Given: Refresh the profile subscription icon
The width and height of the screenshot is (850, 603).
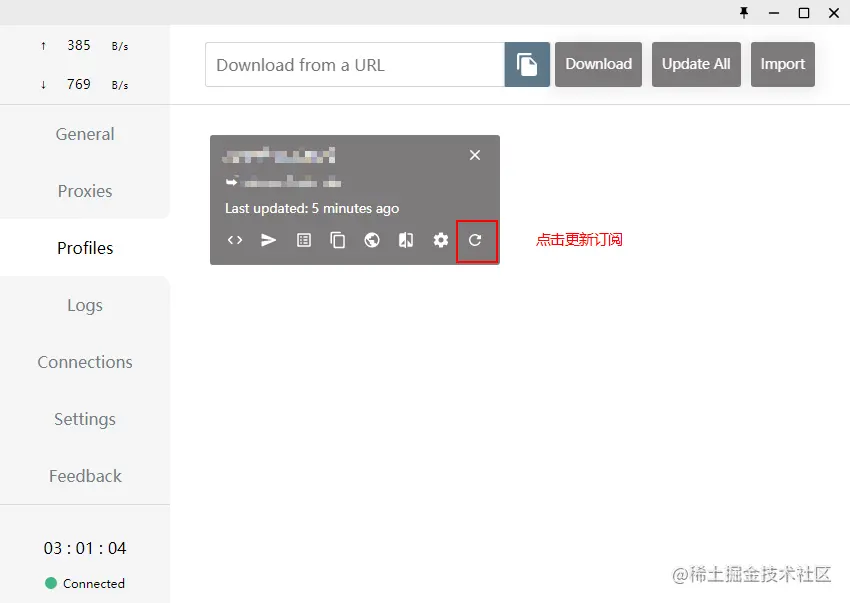Looking at the screenshot, I should point(475,240).
